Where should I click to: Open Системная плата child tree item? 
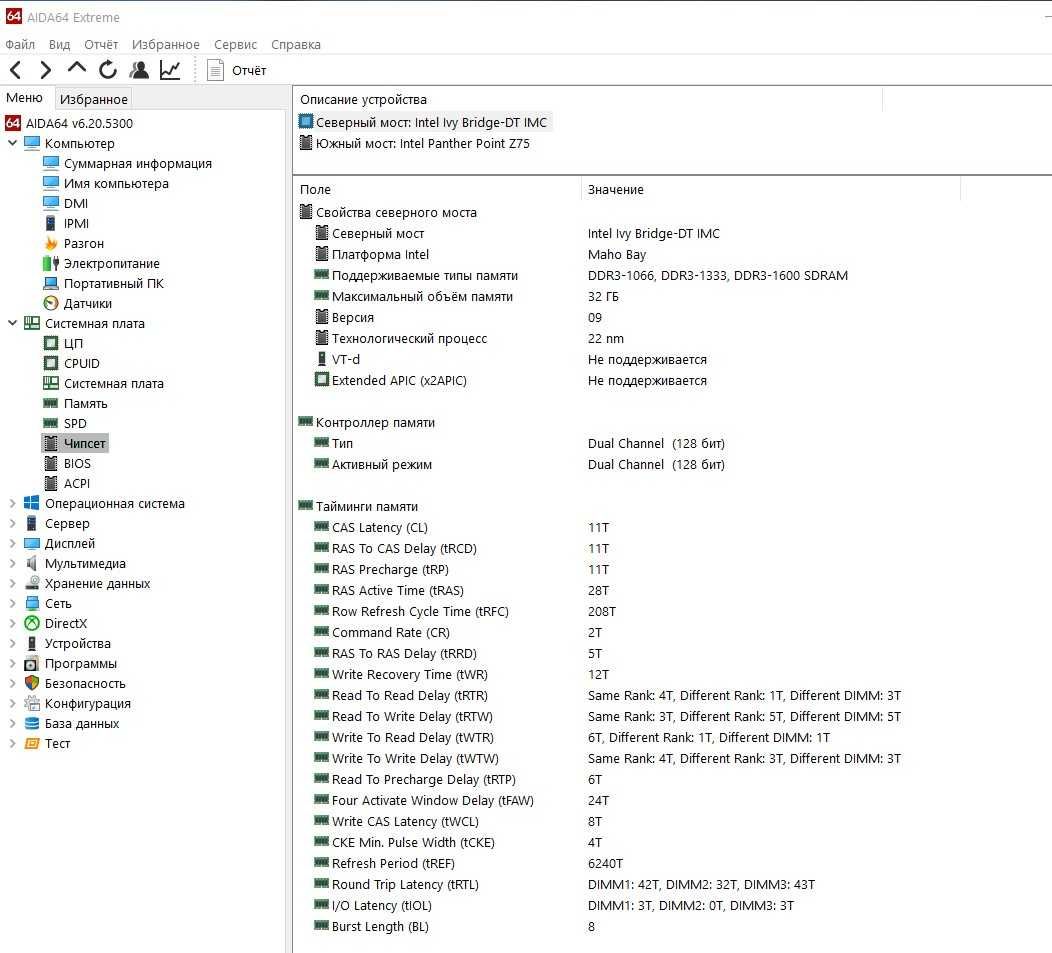coord(113,383)
